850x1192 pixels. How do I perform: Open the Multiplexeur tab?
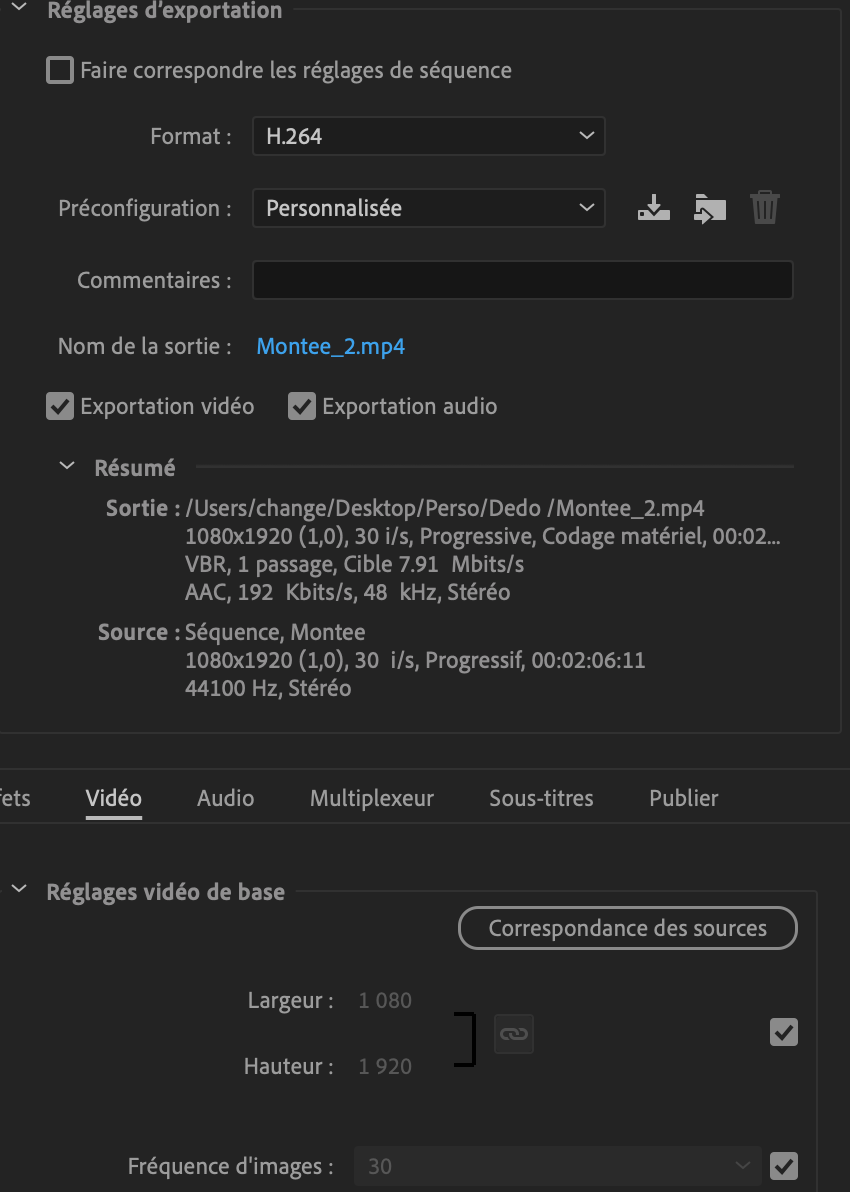point(371,798)
